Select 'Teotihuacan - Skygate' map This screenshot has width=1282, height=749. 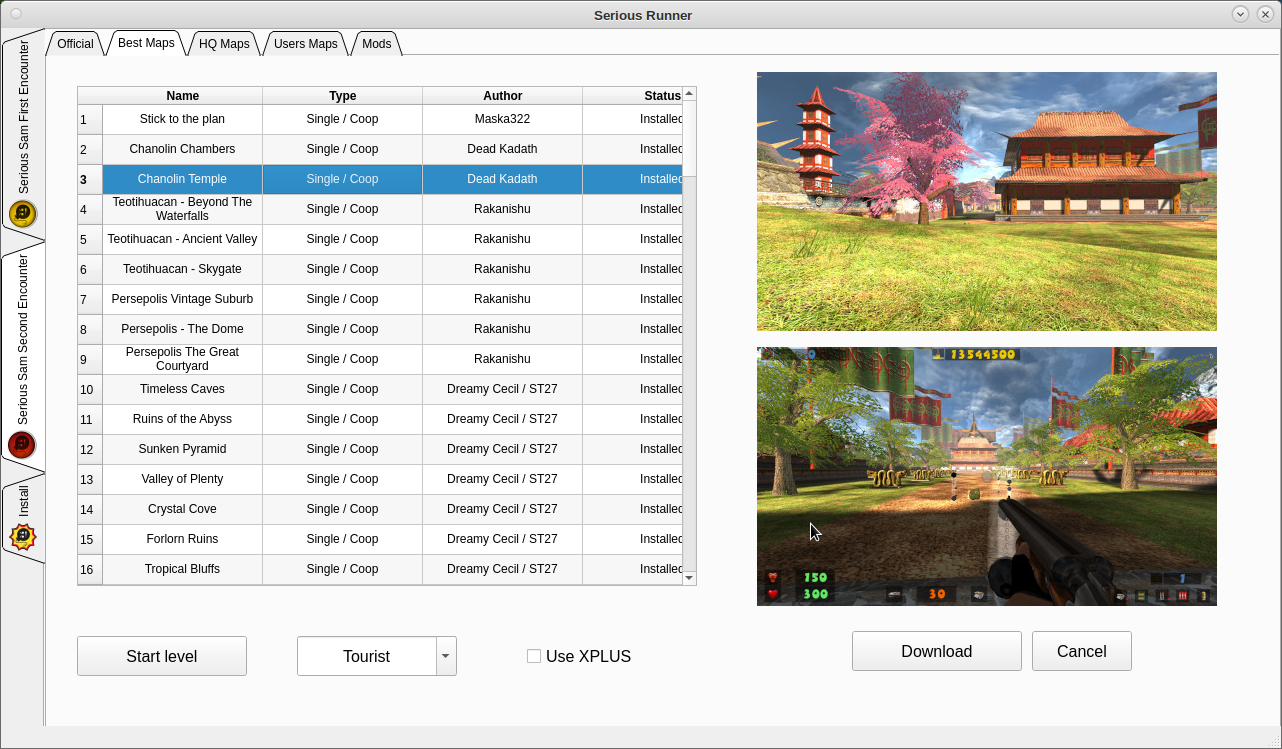pos(183,269)
